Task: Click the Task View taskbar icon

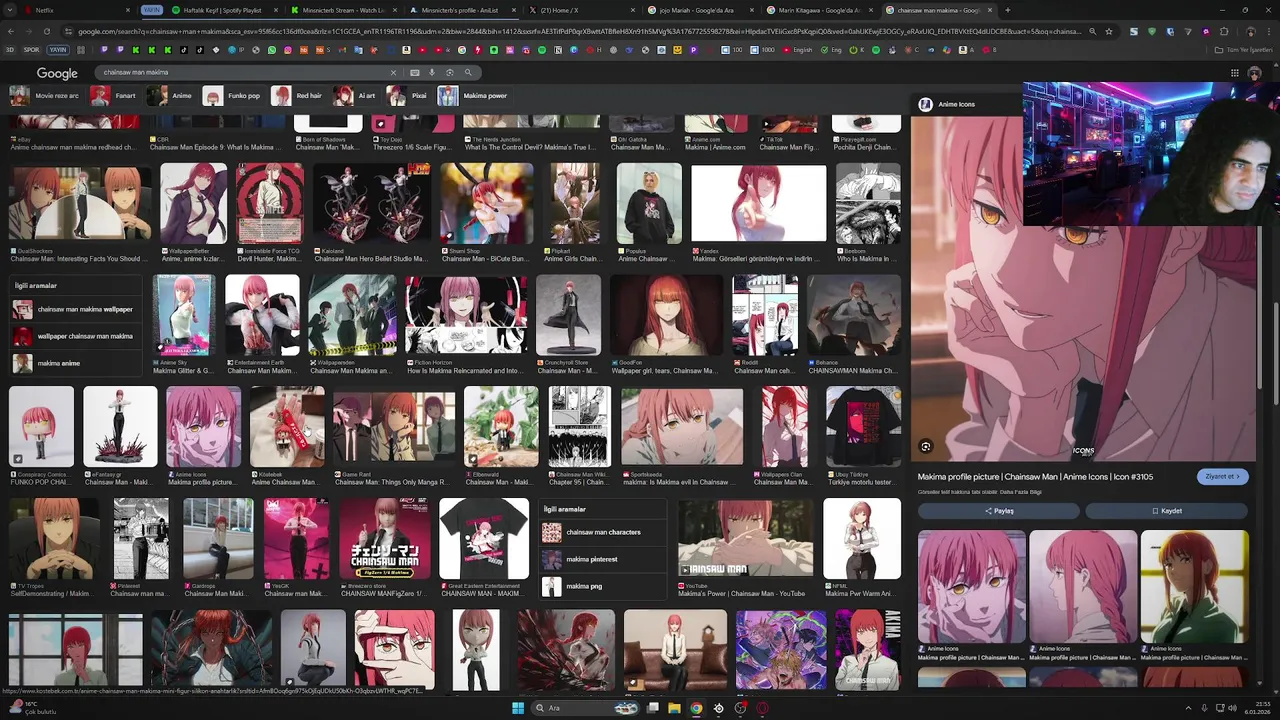Action: pos(652,708)
